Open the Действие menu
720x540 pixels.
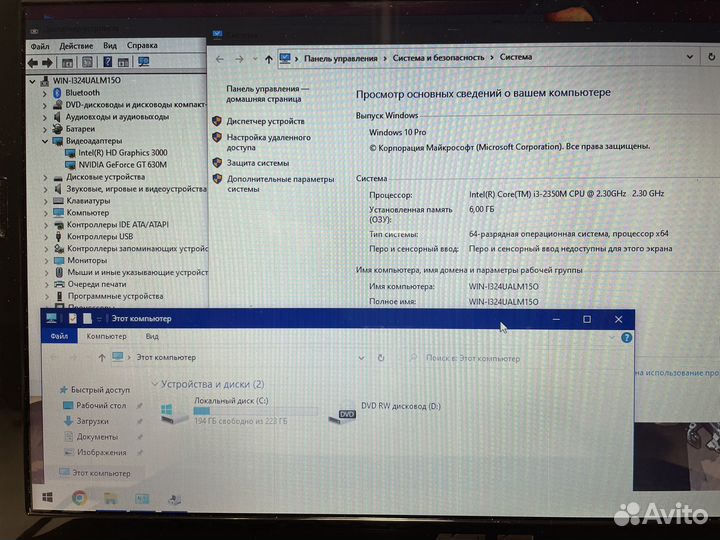click(x=76, y=46)
